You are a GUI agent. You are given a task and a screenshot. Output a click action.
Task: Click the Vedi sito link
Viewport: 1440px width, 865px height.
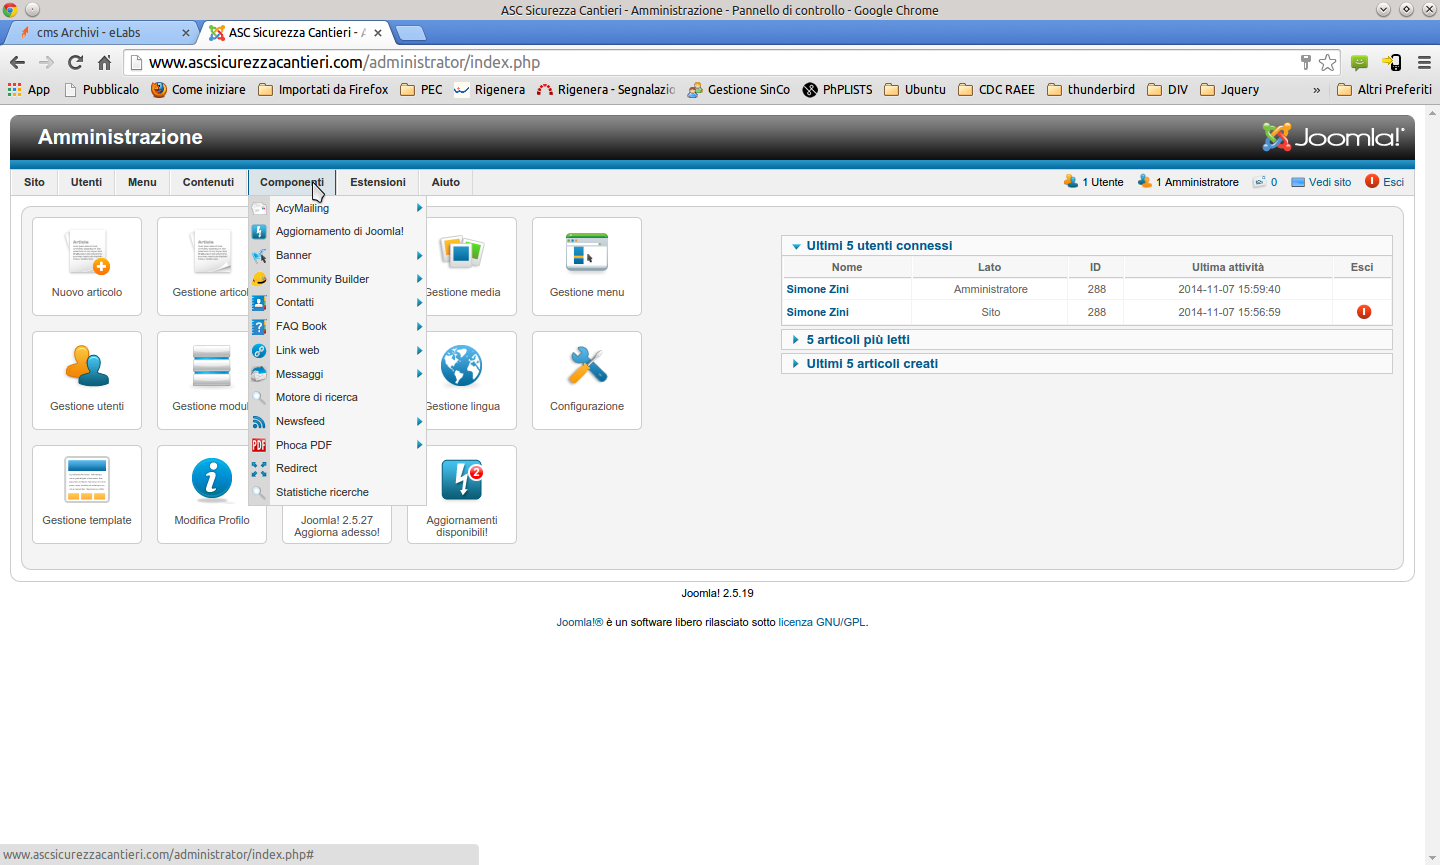pyautogui.click(x=1321, y=182)
